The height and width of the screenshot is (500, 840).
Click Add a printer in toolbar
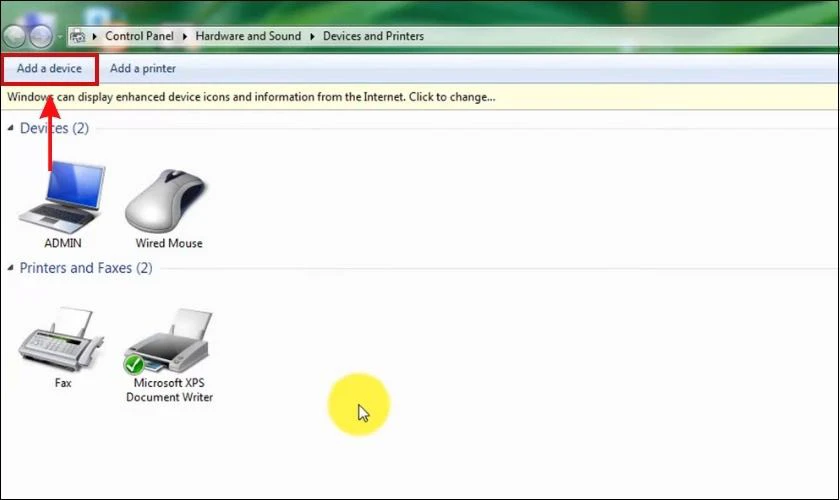143,69
